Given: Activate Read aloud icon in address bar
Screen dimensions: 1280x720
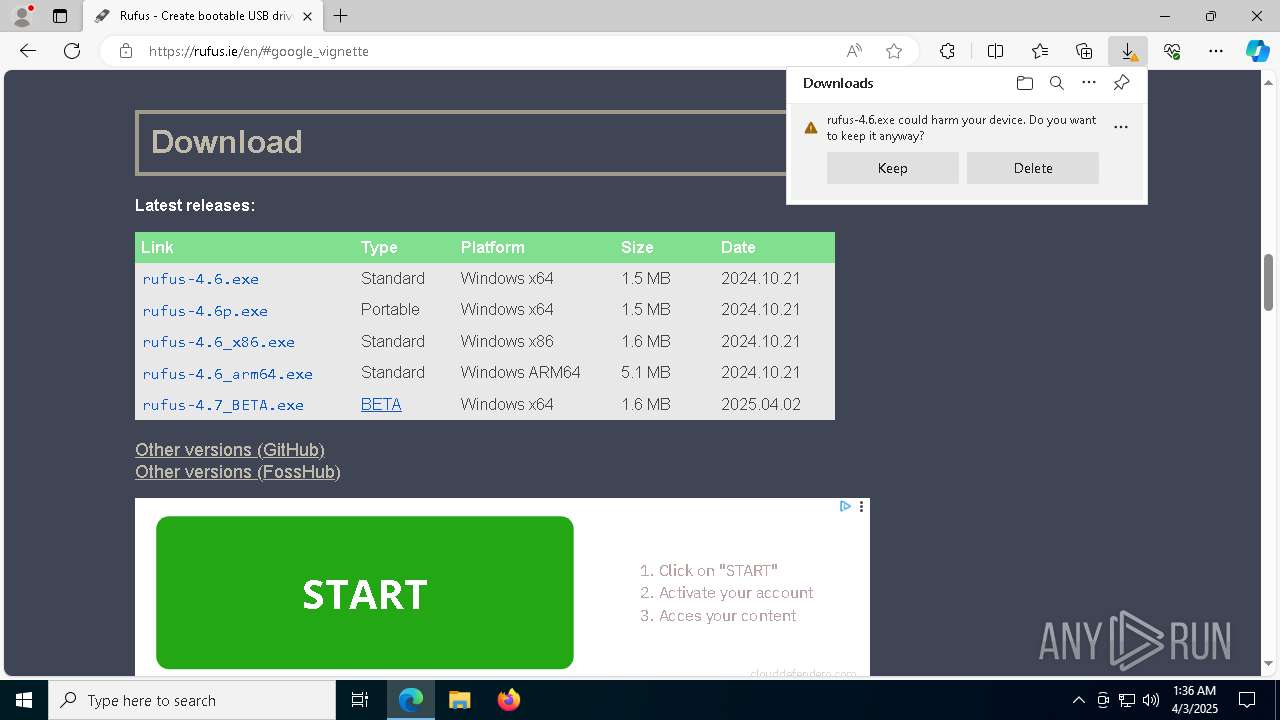Looking at the screenshot, I should pyautogui.click(x=854, y=51).
